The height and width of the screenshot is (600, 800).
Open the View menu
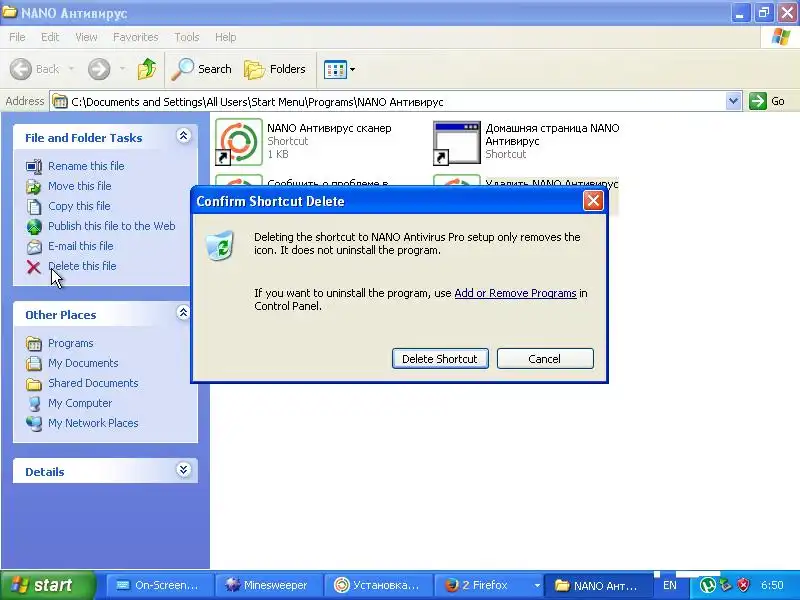(86, 37)
